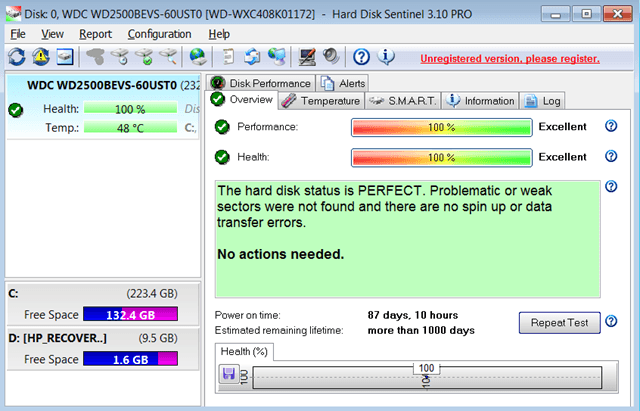Screen dimensions: 640x411
Task: Maximize the Hard Disk Sentinel window
Action: tap(586, 14)
